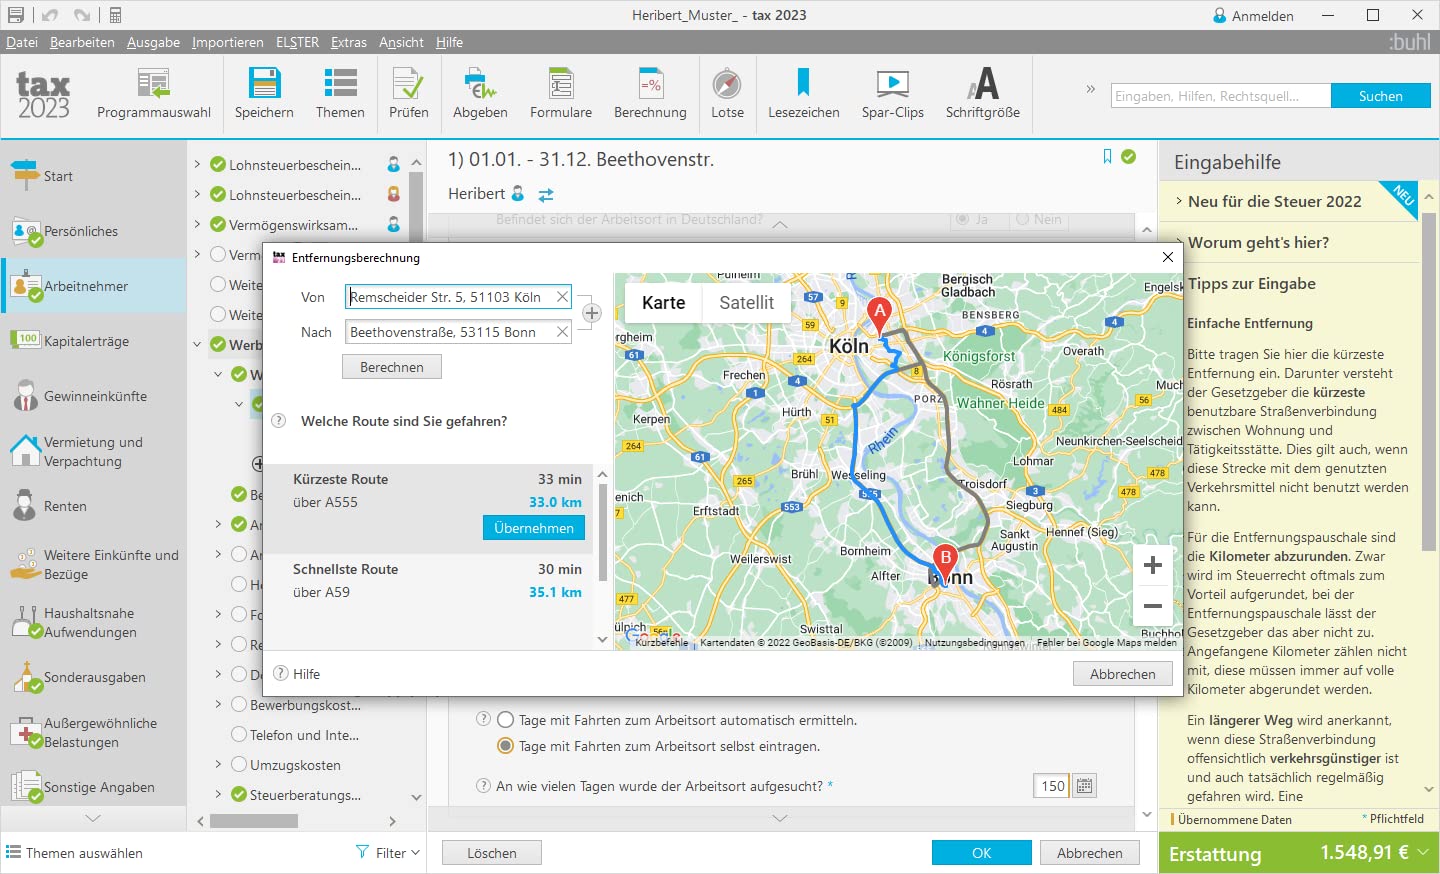Open the Bearbeiten menu
This screenshot has height=874, width=1440.
[82, 42]
